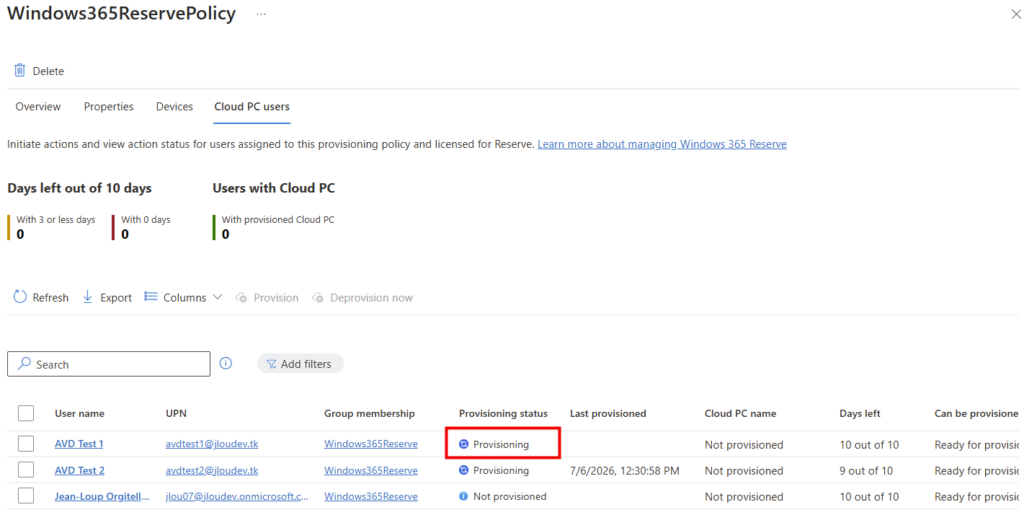Click in the Search input field
Screen dimensions: 1024x515
(109, 364)
